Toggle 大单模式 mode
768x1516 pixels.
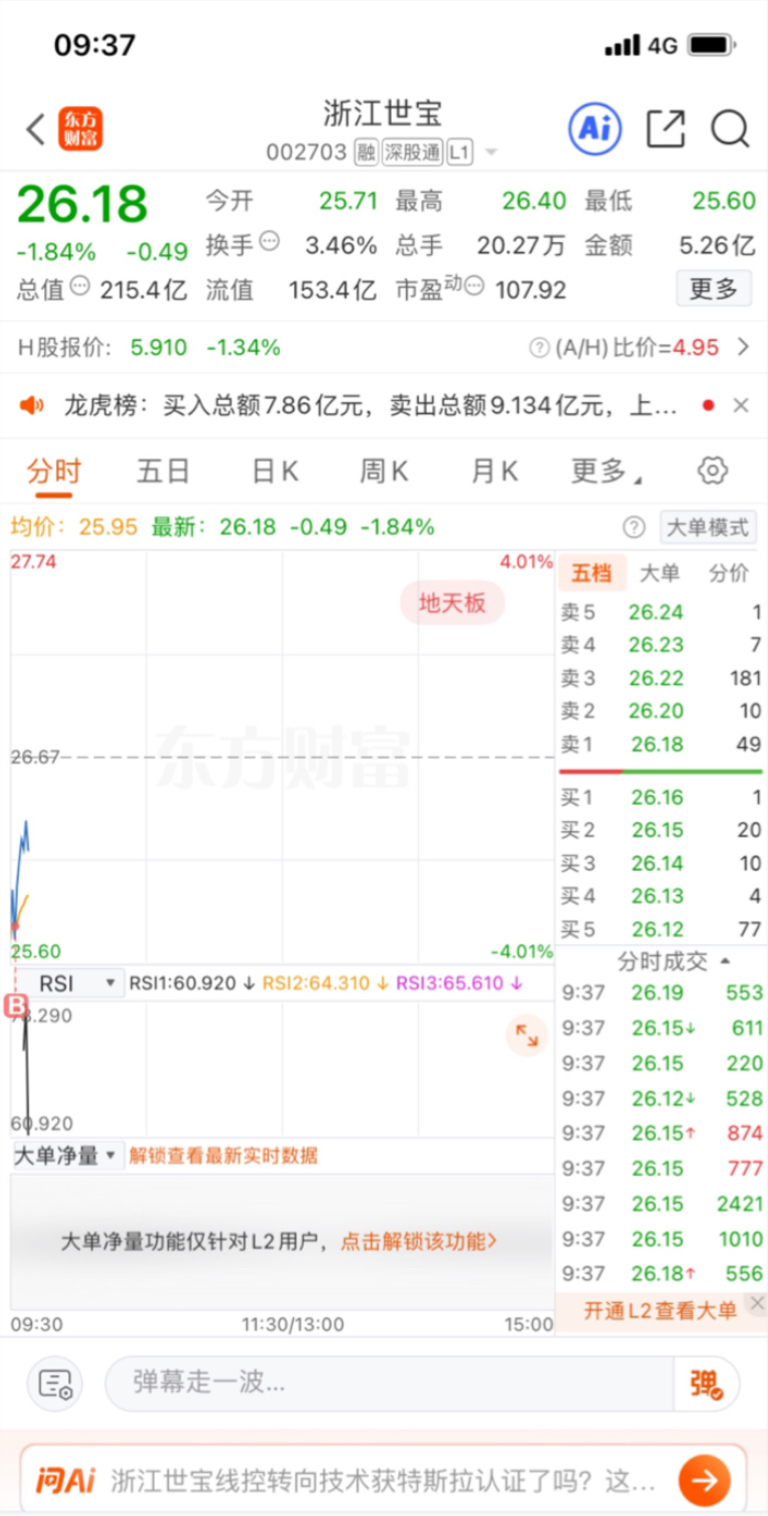tap(708, 527)
